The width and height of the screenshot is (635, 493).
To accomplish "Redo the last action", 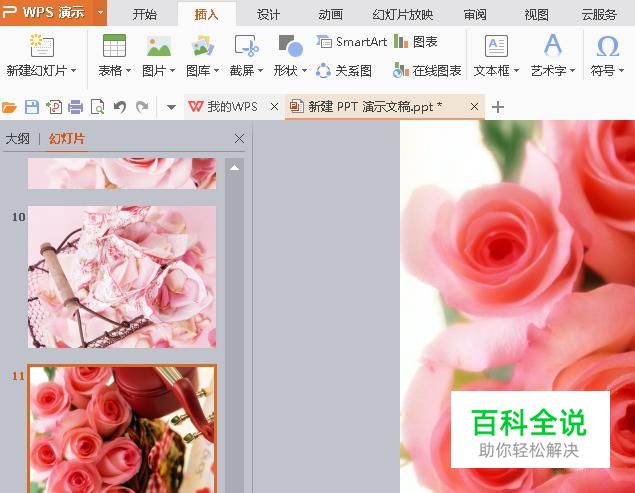I will [142, 107].
